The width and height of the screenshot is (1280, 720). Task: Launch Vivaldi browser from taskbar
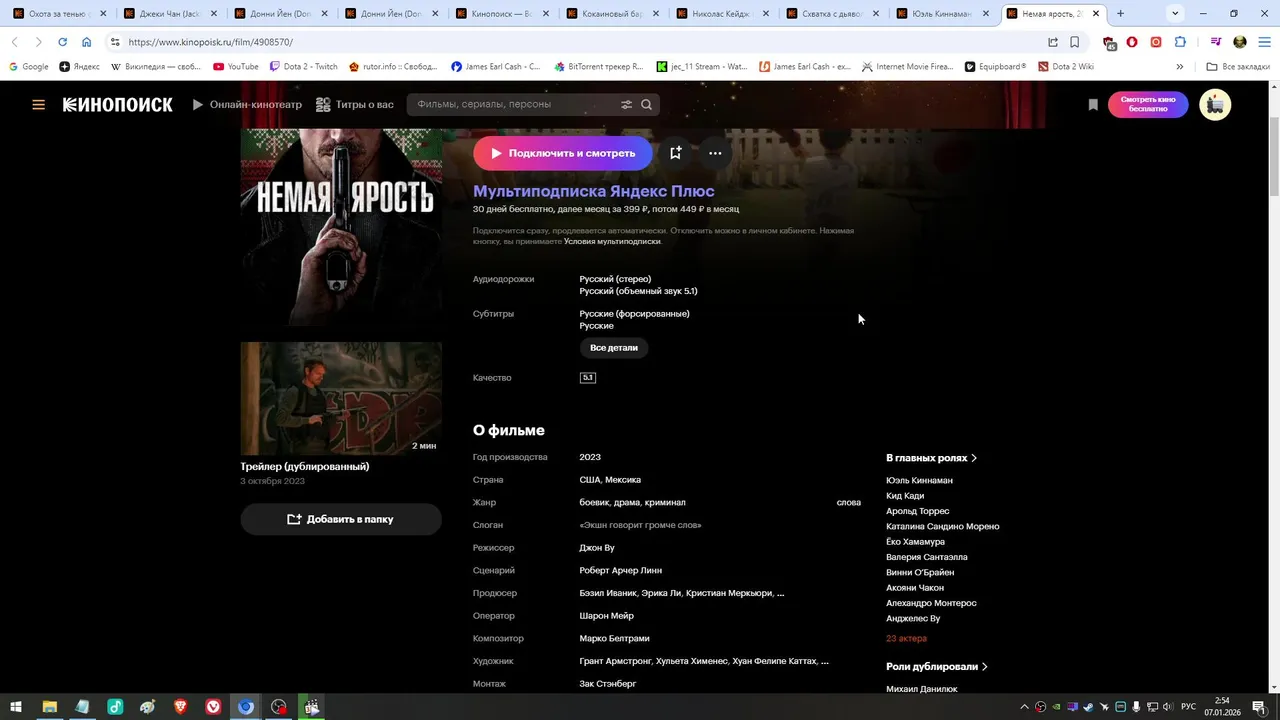click(213, 707)
